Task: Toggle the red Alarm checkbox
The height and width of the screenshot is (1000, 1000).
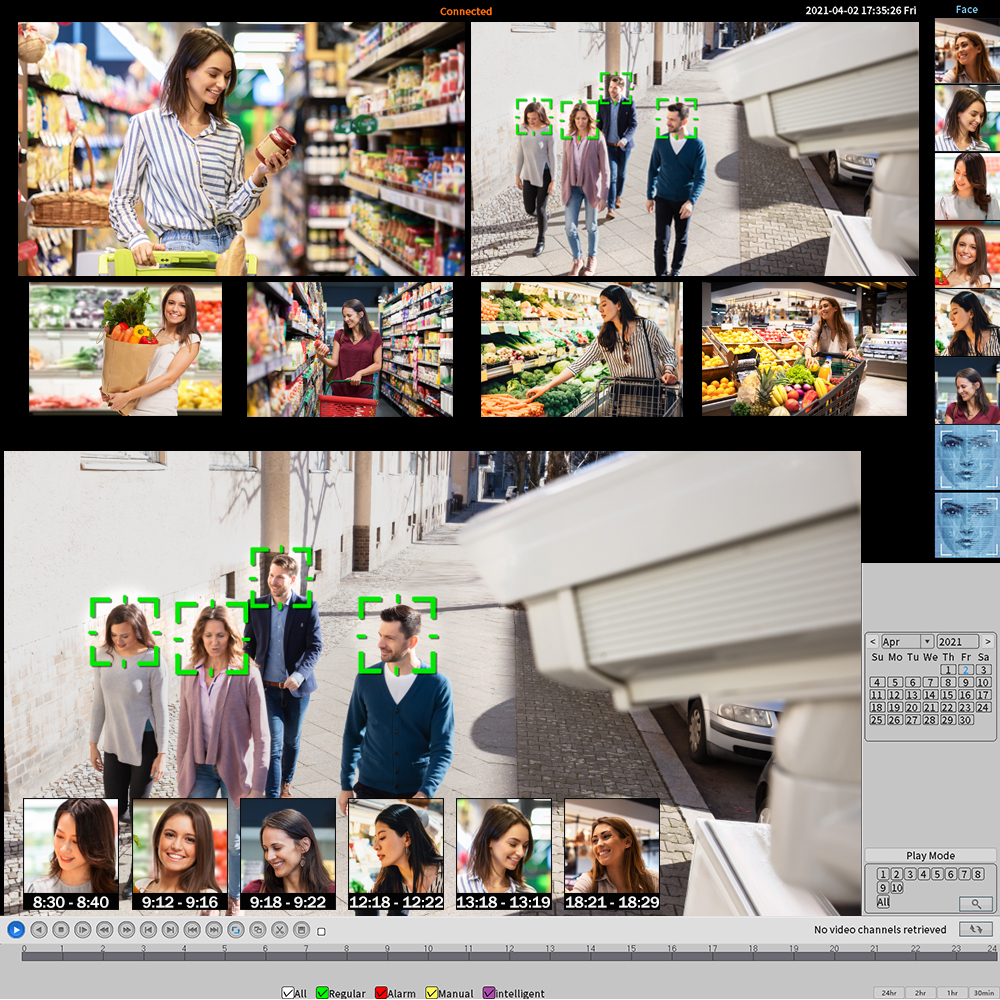Action: click(x=381, y=993)
